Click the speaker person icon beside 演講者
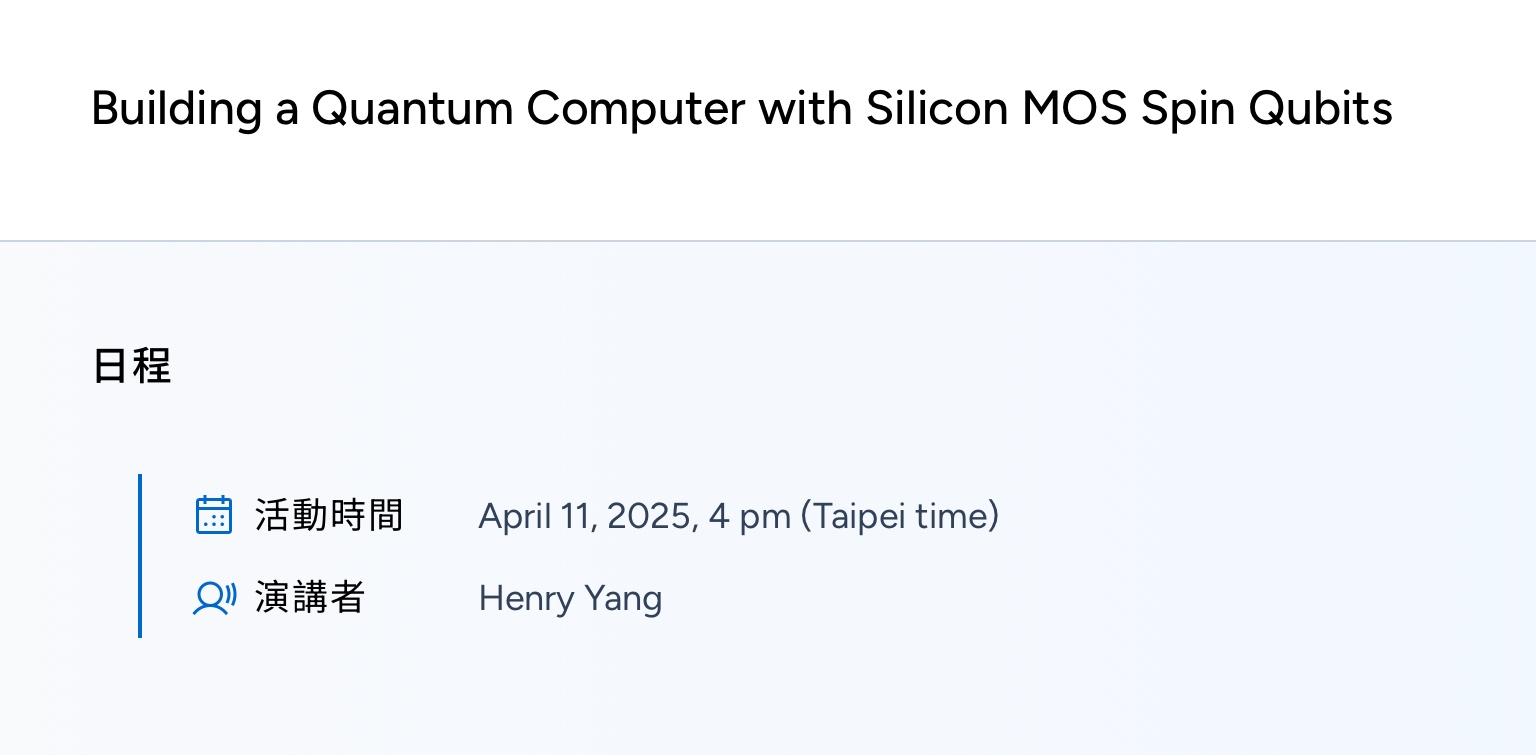 (214, 598)
